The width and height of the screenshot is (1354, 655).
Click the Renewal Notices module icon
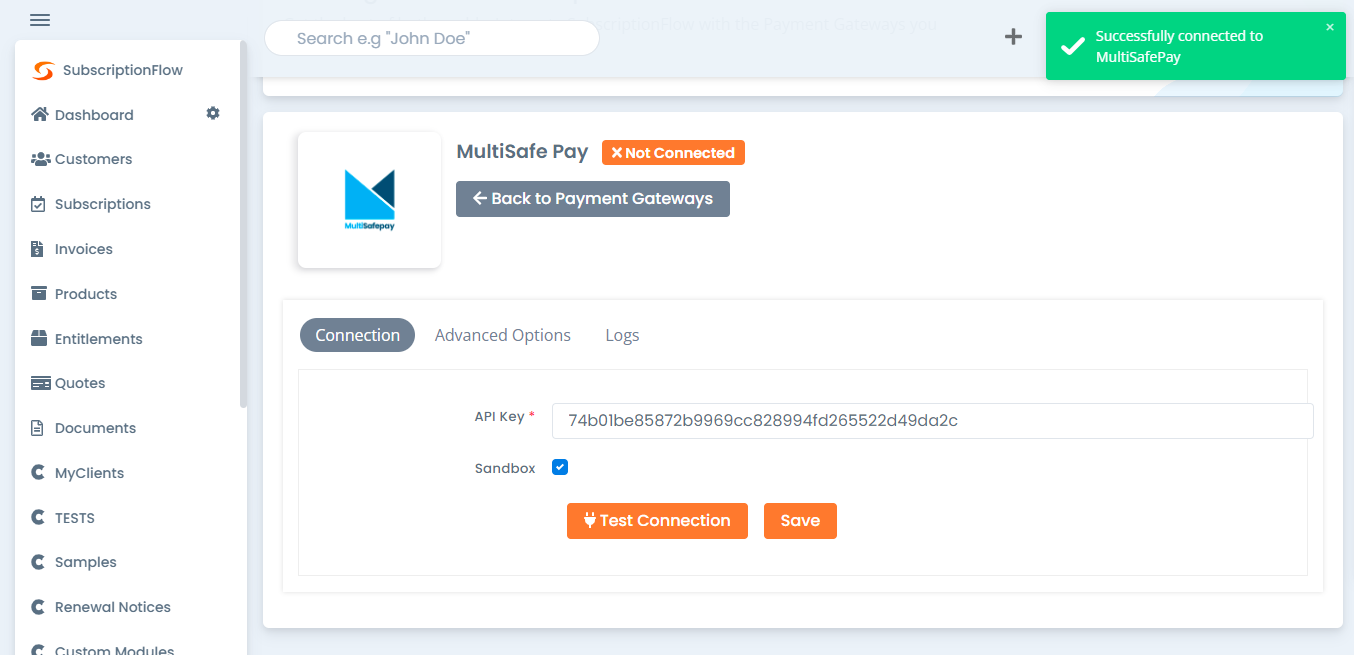pos(39,607)
